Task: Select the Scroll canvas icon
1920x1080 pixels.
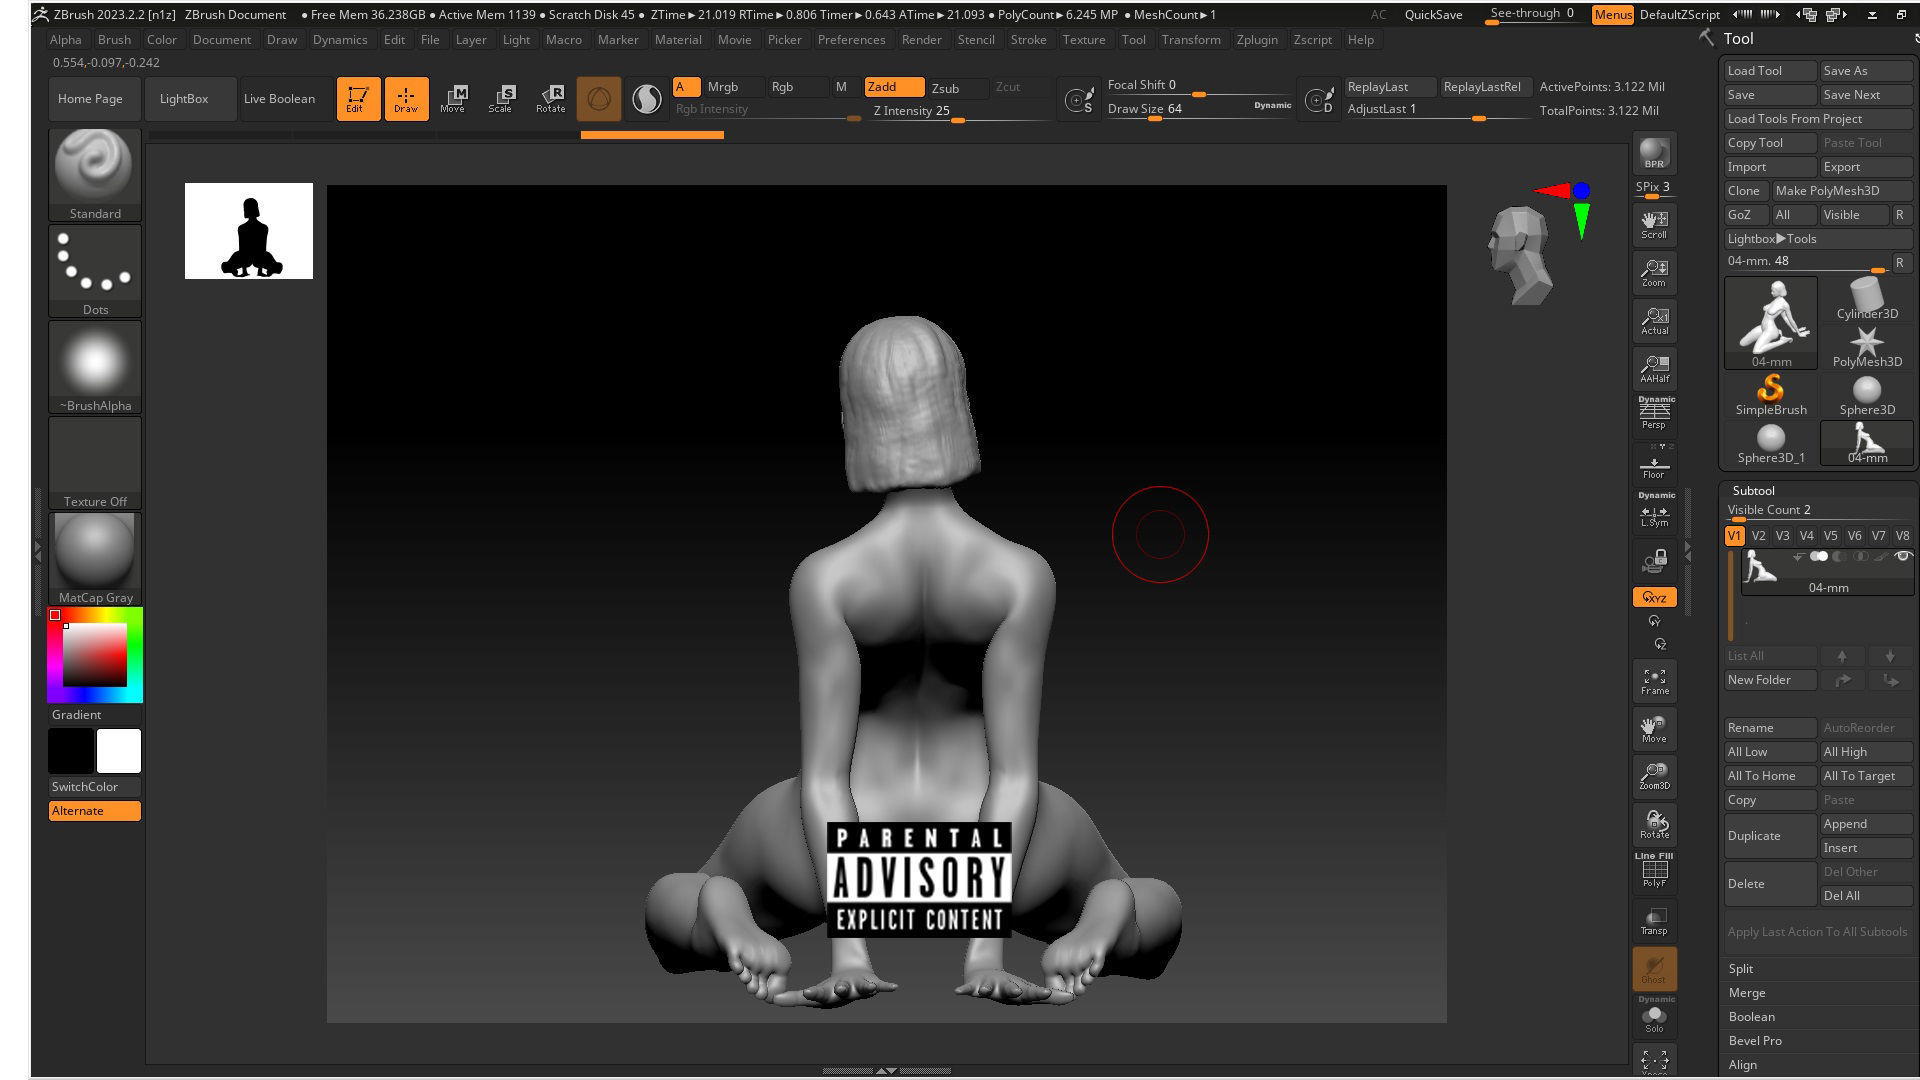Action: point(1654,224)
